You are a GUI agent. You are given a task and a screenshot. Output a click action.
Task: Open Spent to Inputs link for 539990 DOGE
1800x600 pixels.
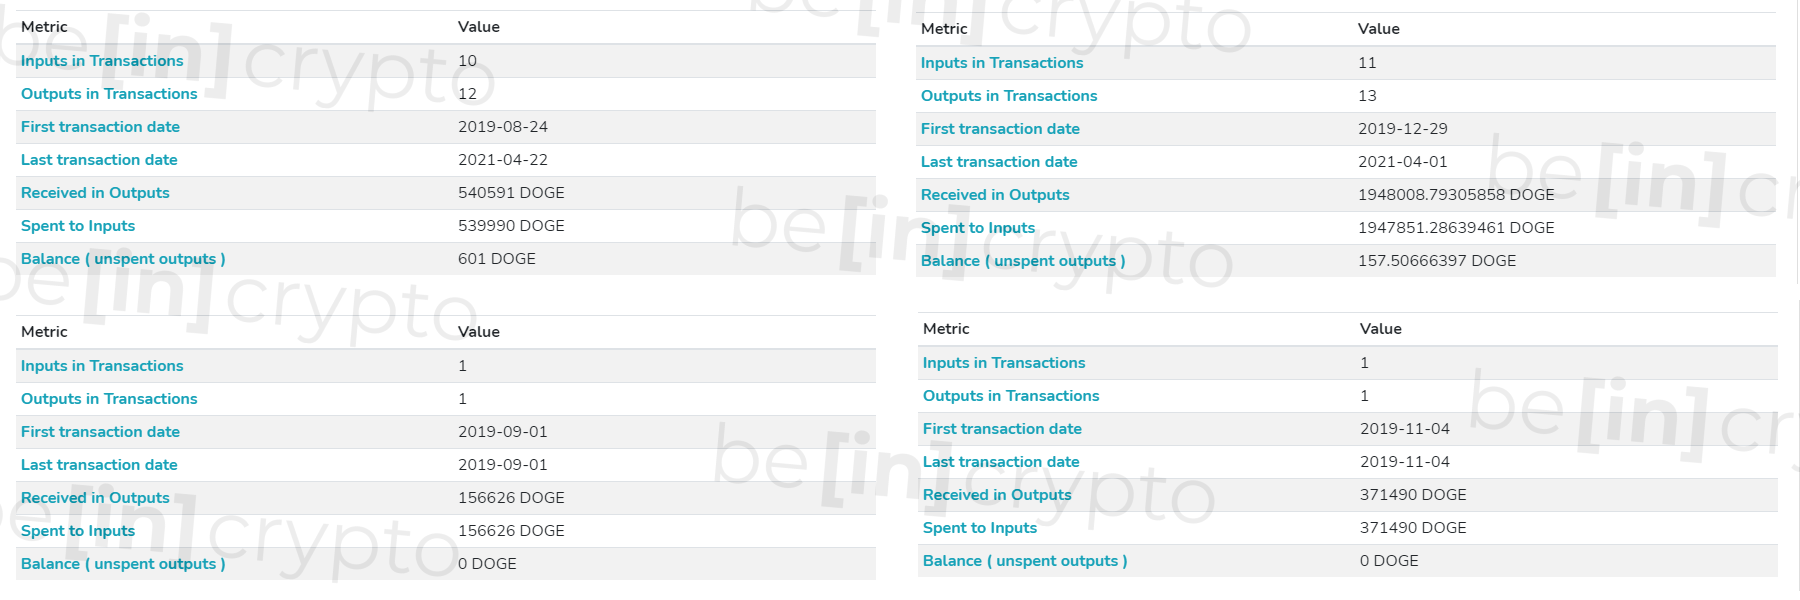tap(78, 226)
